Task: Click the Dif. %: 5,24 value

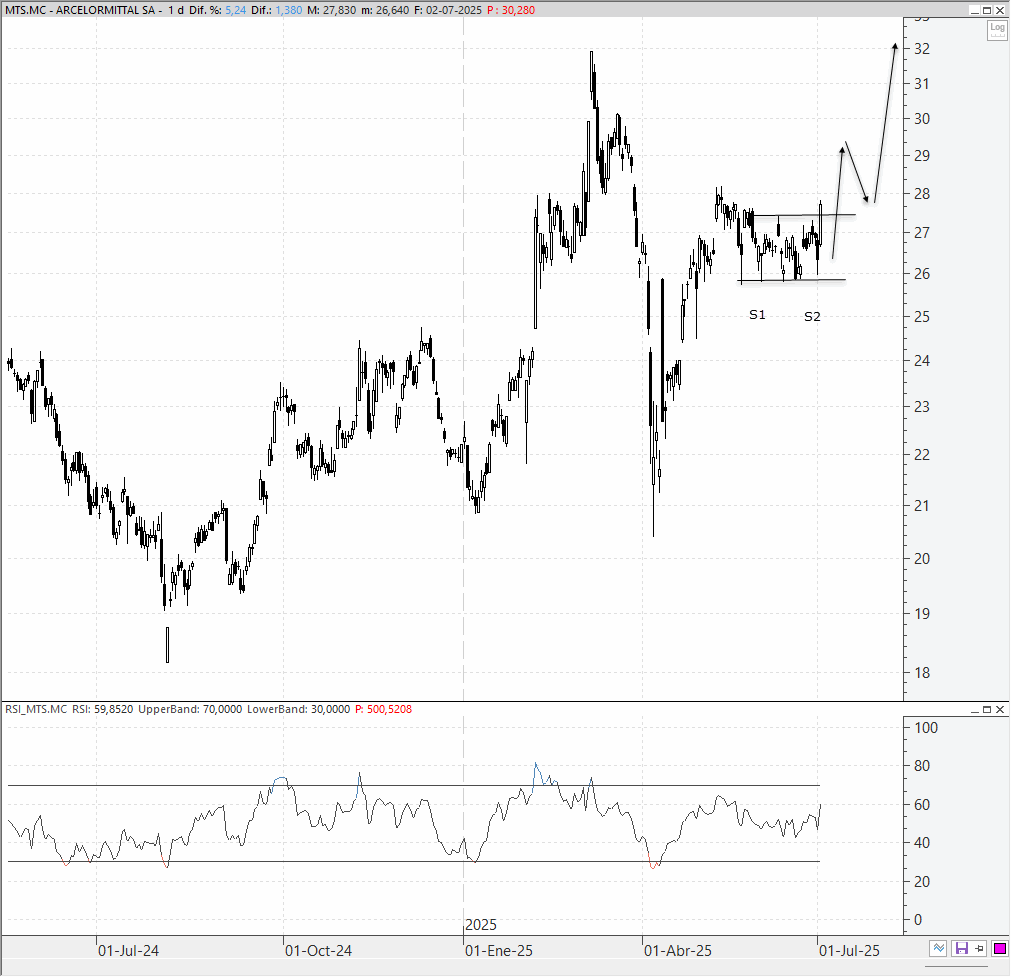Action: pos(217,10)
